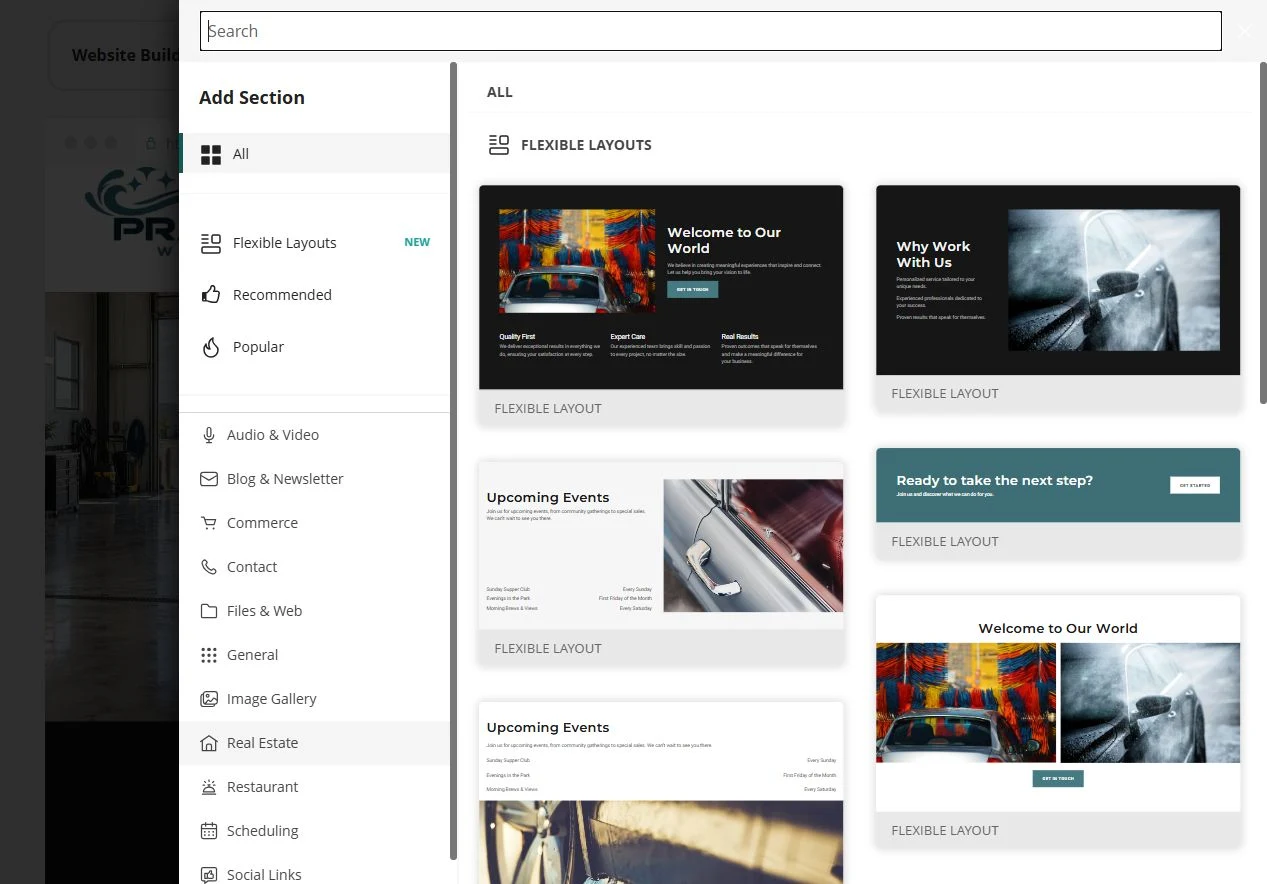
Task: Click the General dots grid icon
Action: pos(209,655)
